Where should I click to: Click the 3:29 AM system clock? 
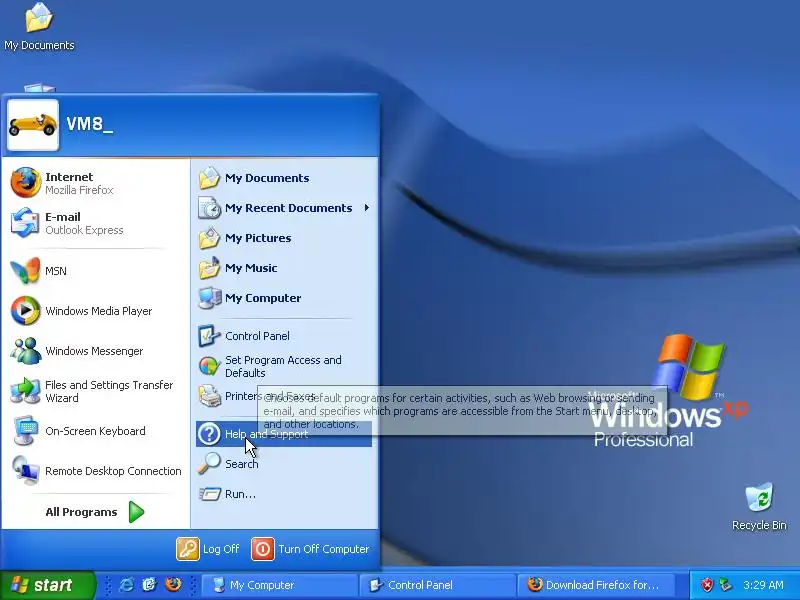763,585
